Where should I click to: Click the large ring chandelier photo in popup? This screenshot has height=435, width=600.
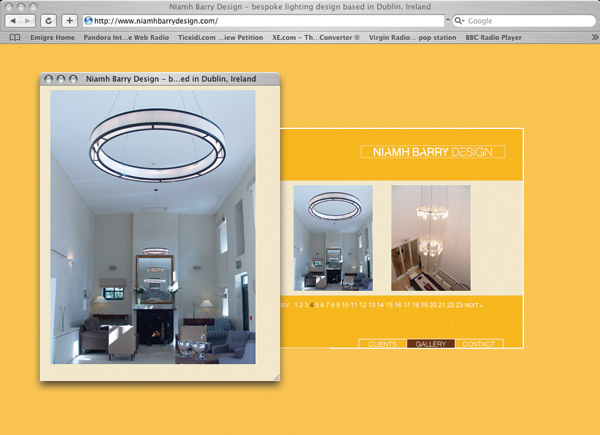153,227
